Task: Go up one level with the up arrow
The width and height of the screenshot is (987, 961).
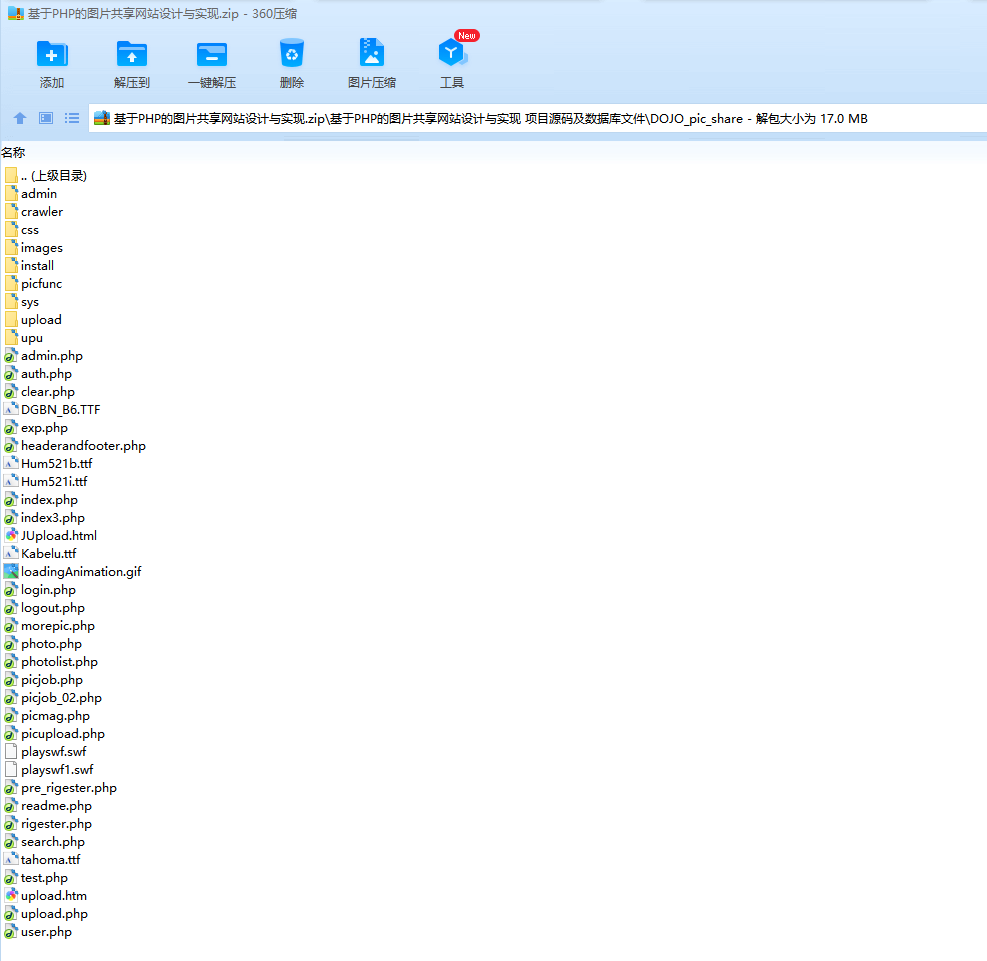Action: click(20, 118)
